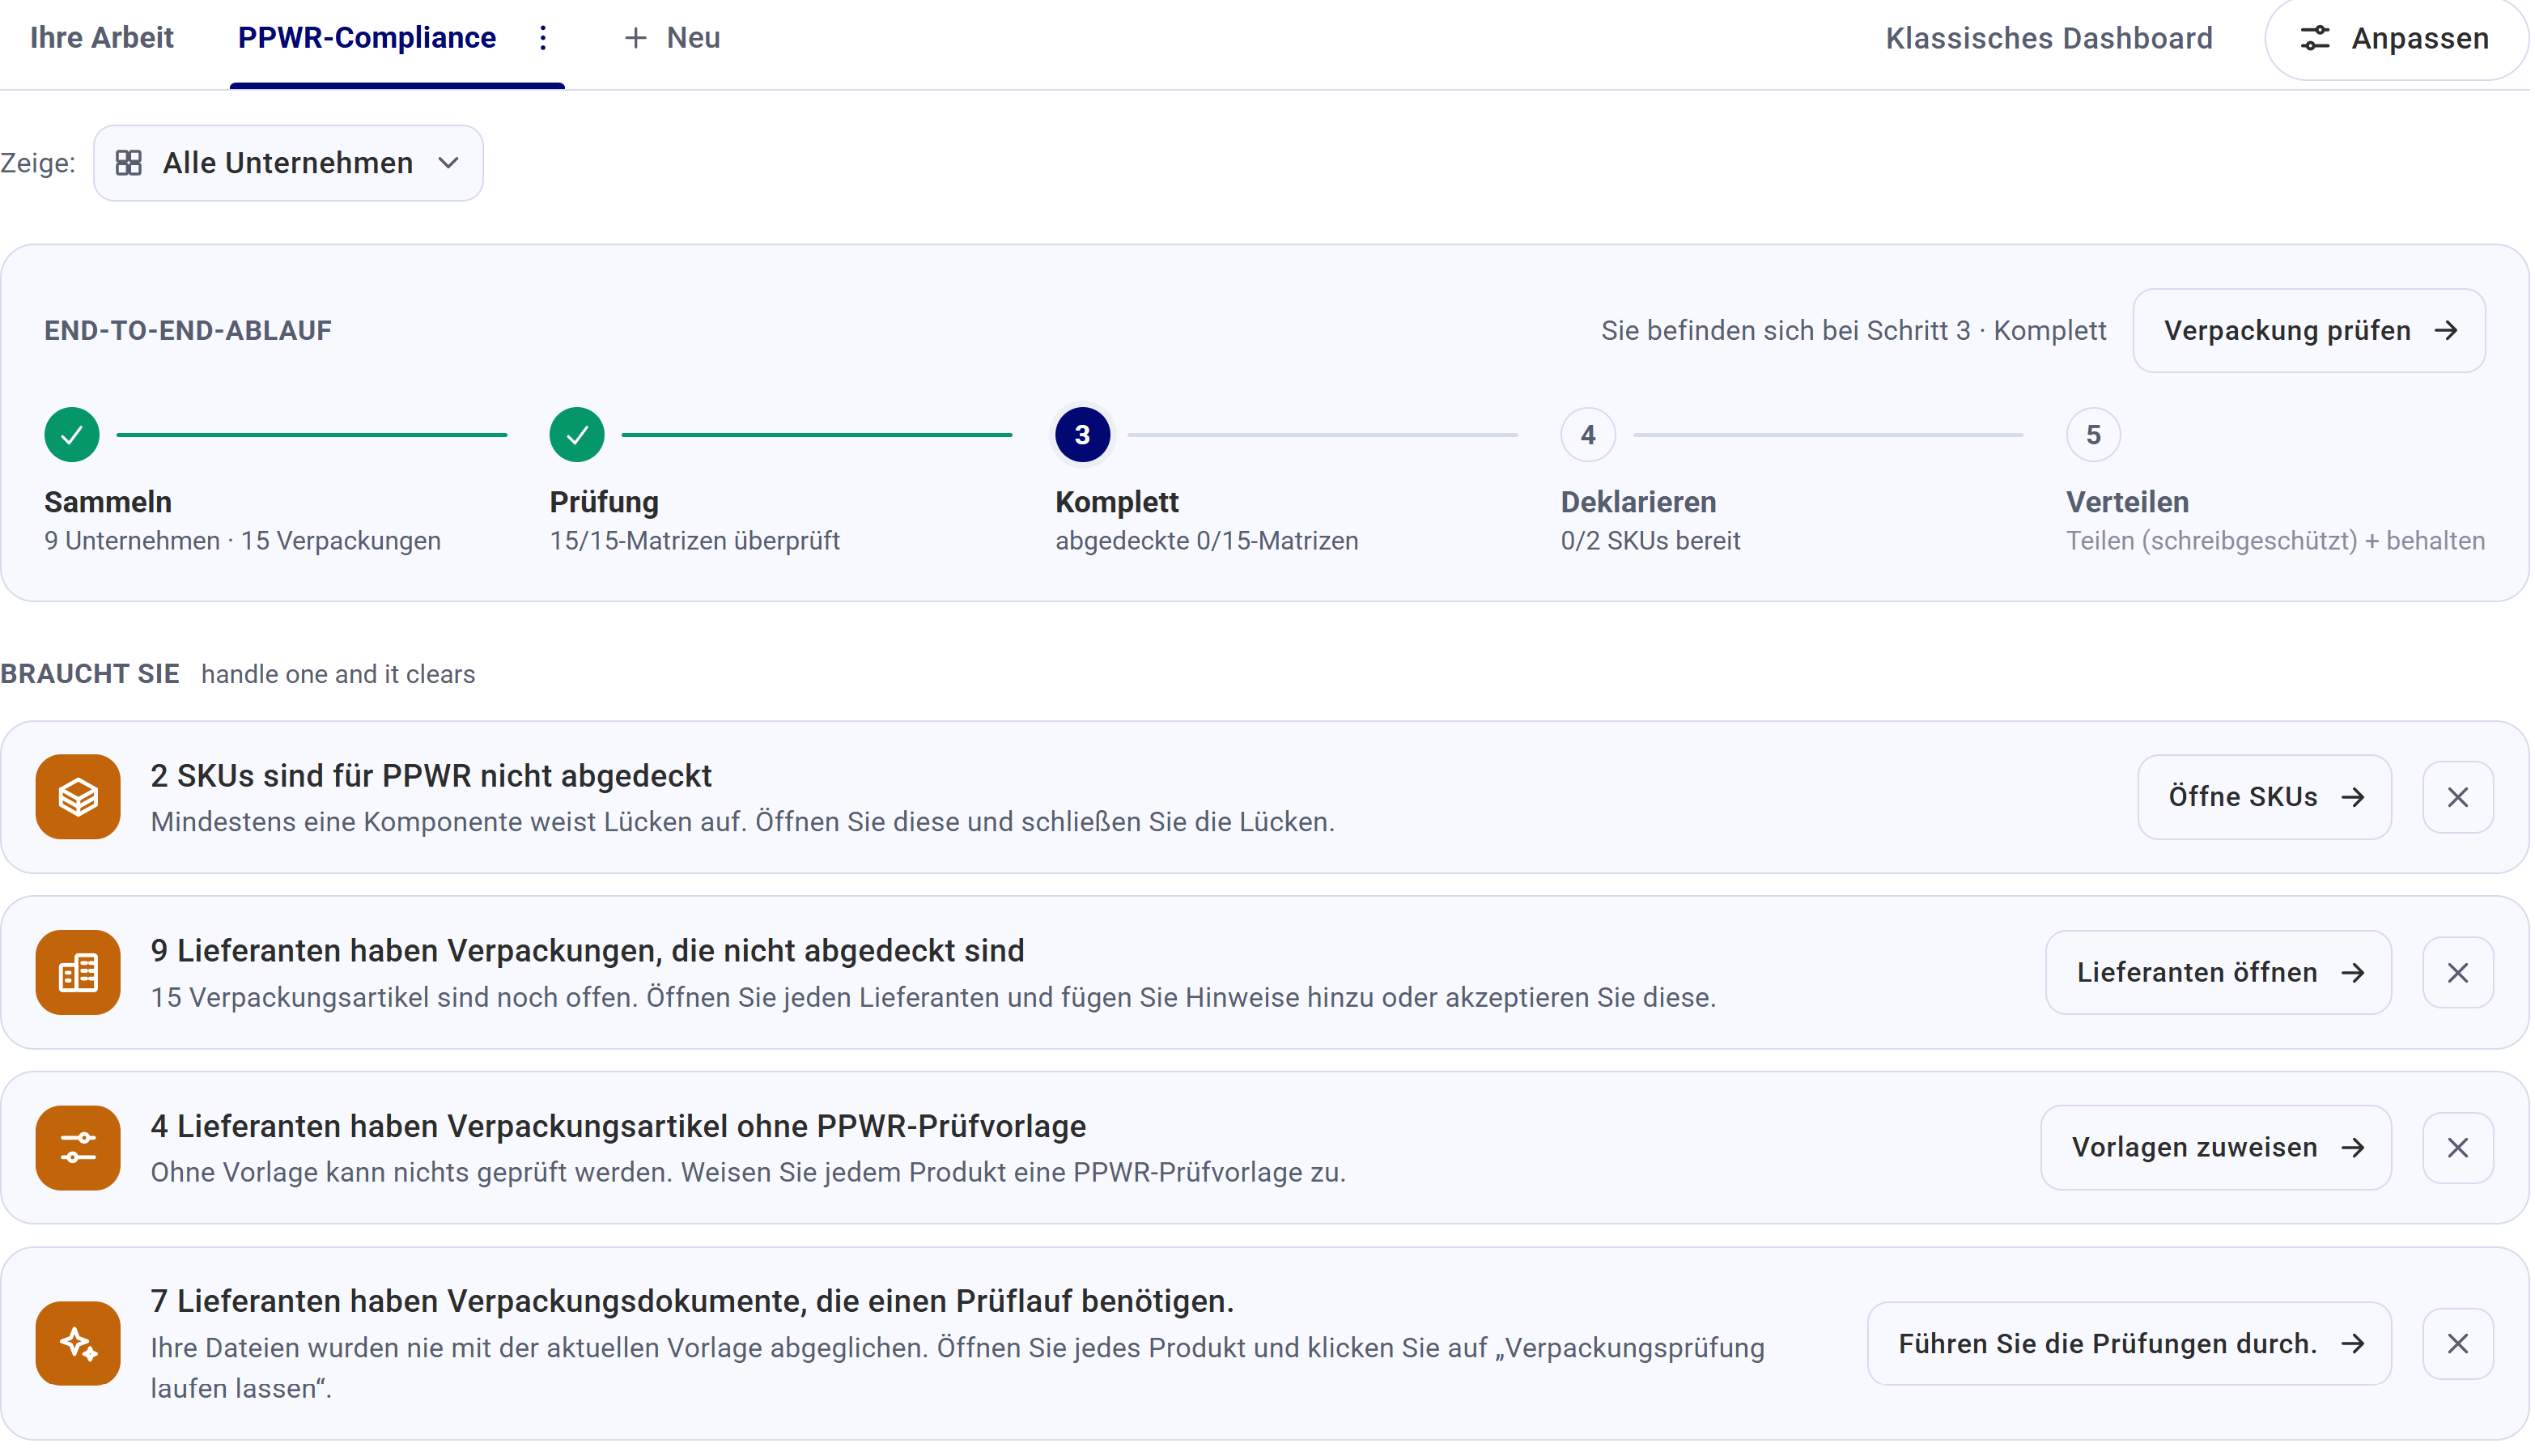Click 'Sie befinden sich bei Schritt 3' text

(1786, 331)
